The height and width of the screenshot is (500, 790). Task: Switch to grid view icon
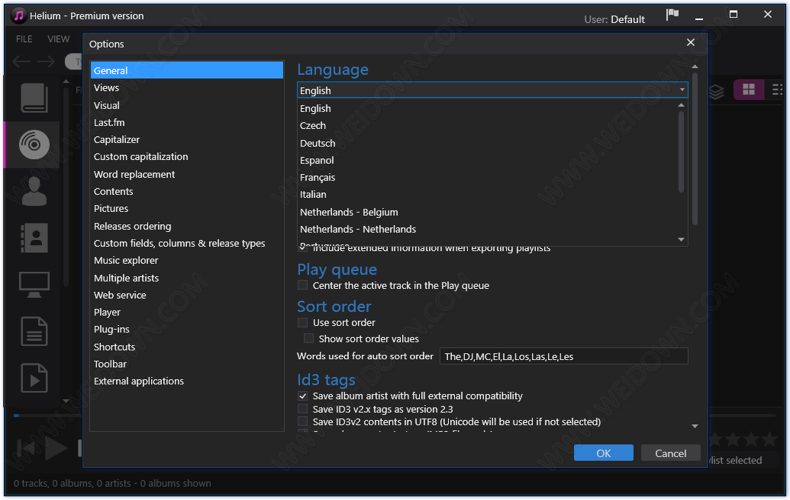tap(748, 91)
